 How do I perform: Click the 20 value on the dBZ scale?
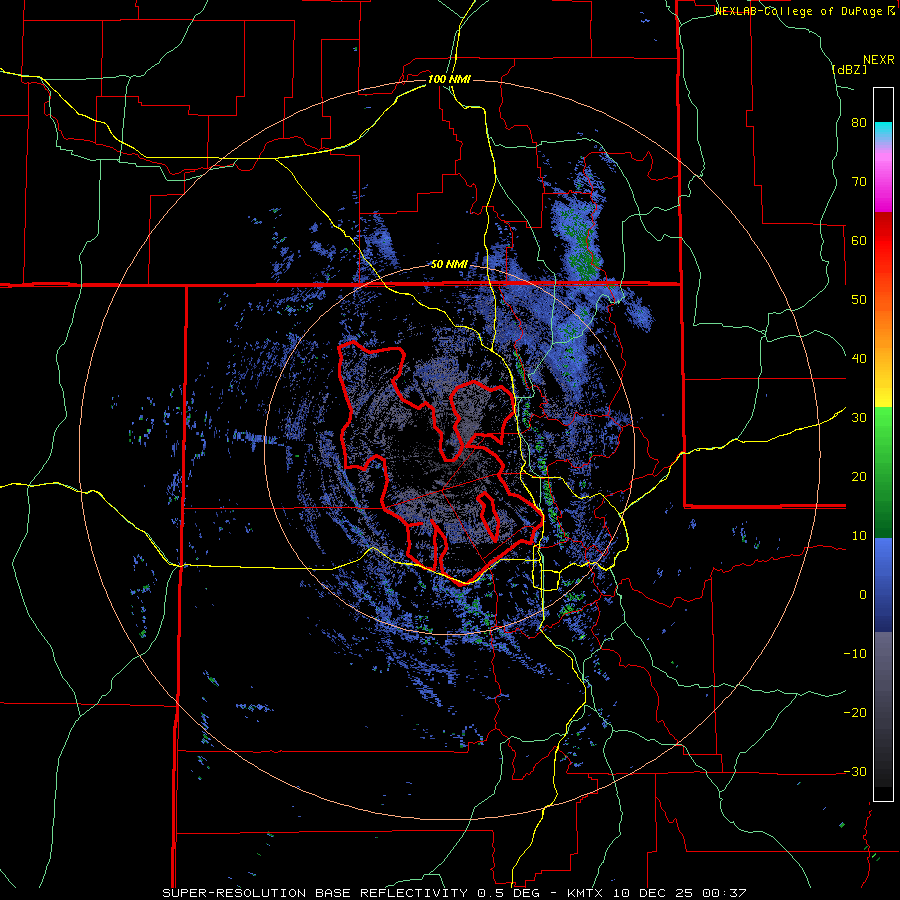click(859, 477)
